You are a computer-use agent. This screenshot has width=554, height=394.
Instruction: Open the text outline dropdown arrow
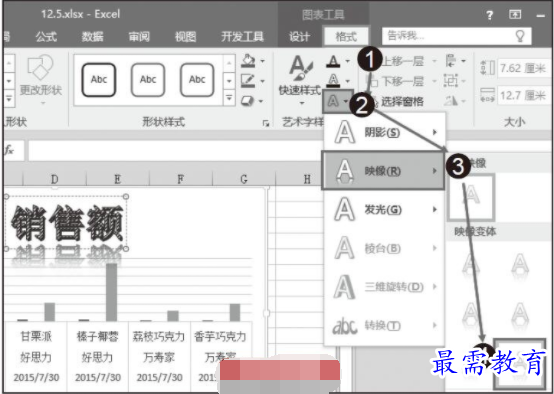click(x=348, y=81)
